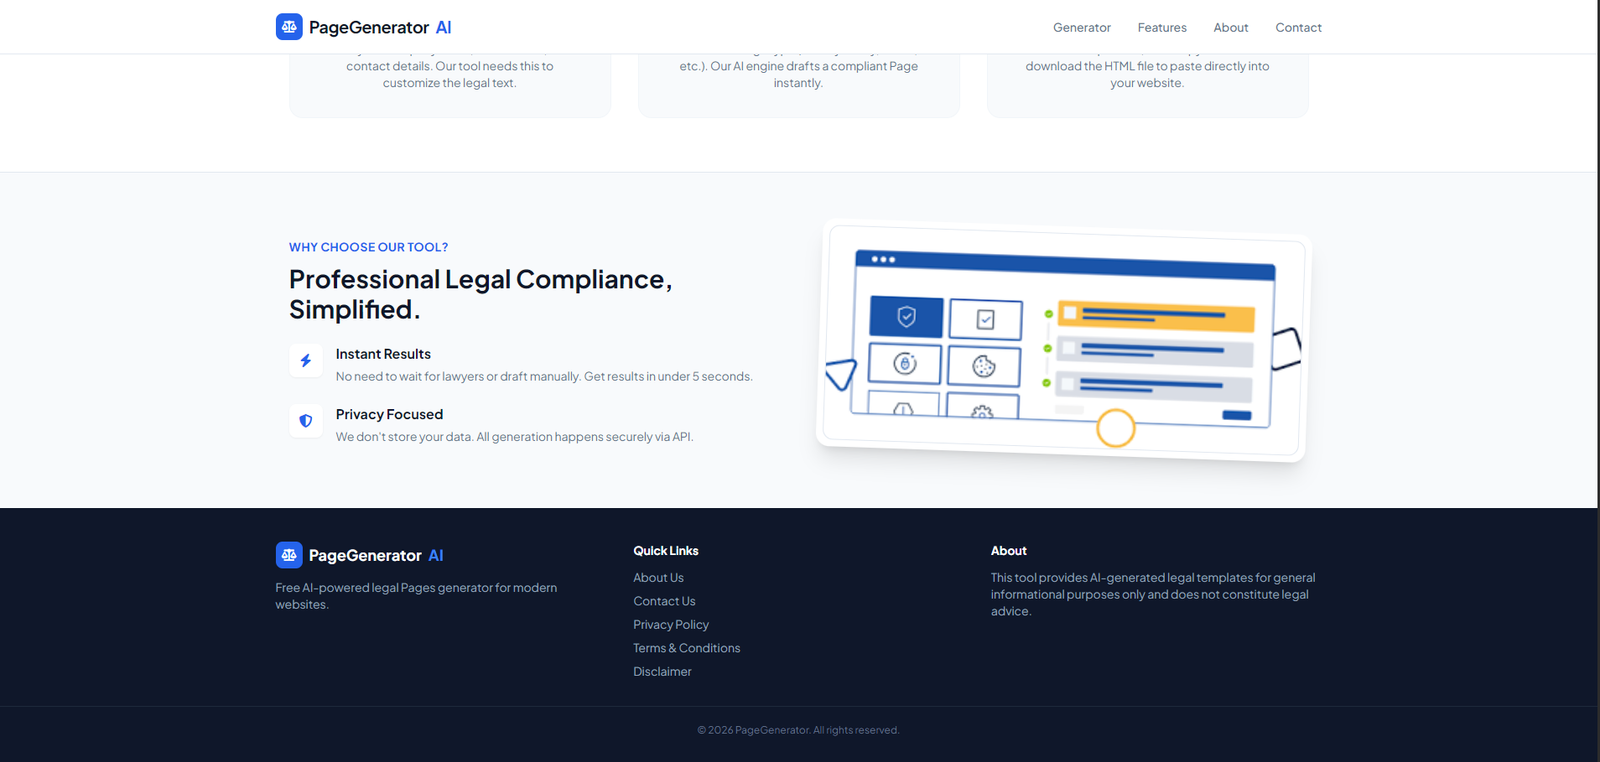Image resolution: width=1600 pixels, height=762 pixels.
Task: Click the footer PageGenerator scales logo icon
Action: [x=289, y=555]
